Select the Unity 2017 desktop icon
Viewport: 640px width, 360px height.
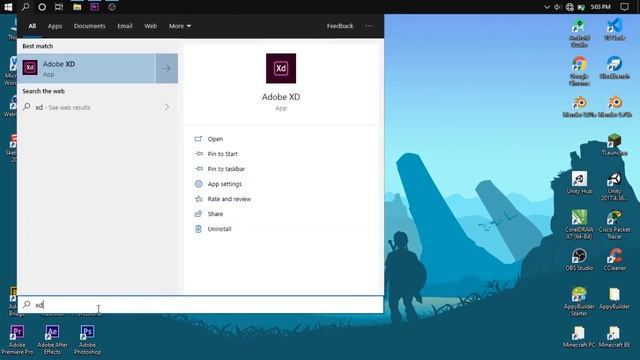pos(614,186)
